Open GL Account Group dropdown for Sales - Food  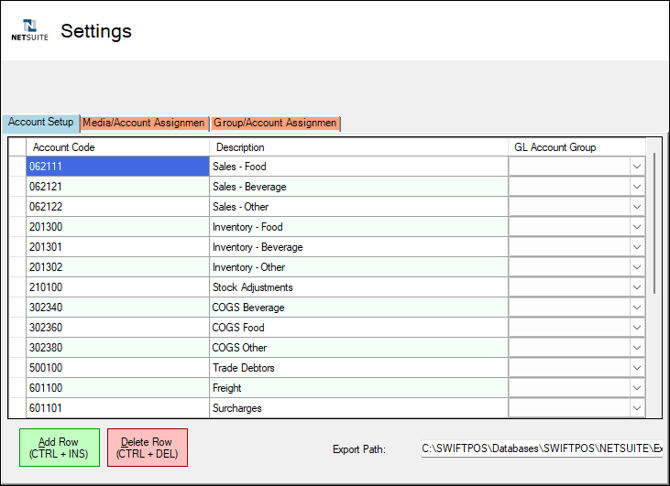[x=637, y=166]
